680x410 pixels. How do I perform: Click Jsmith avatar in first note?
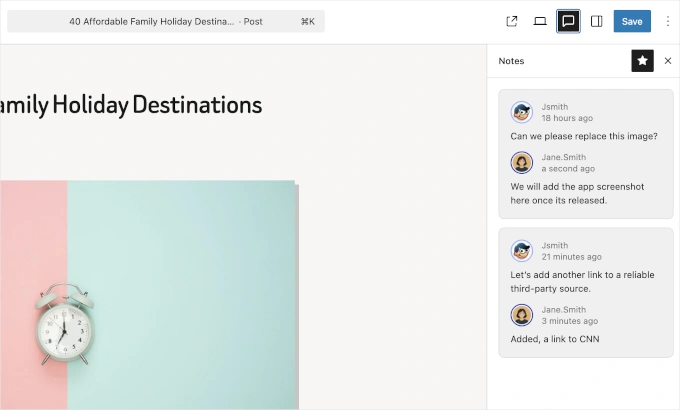point(521,111)
